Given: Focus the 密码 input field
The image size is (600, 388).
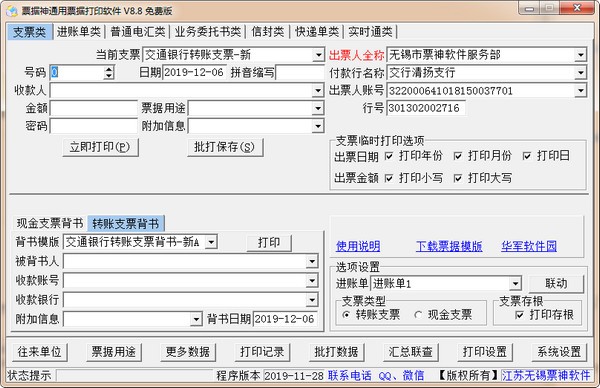Looking at the screenshot, I should [94, 126].
